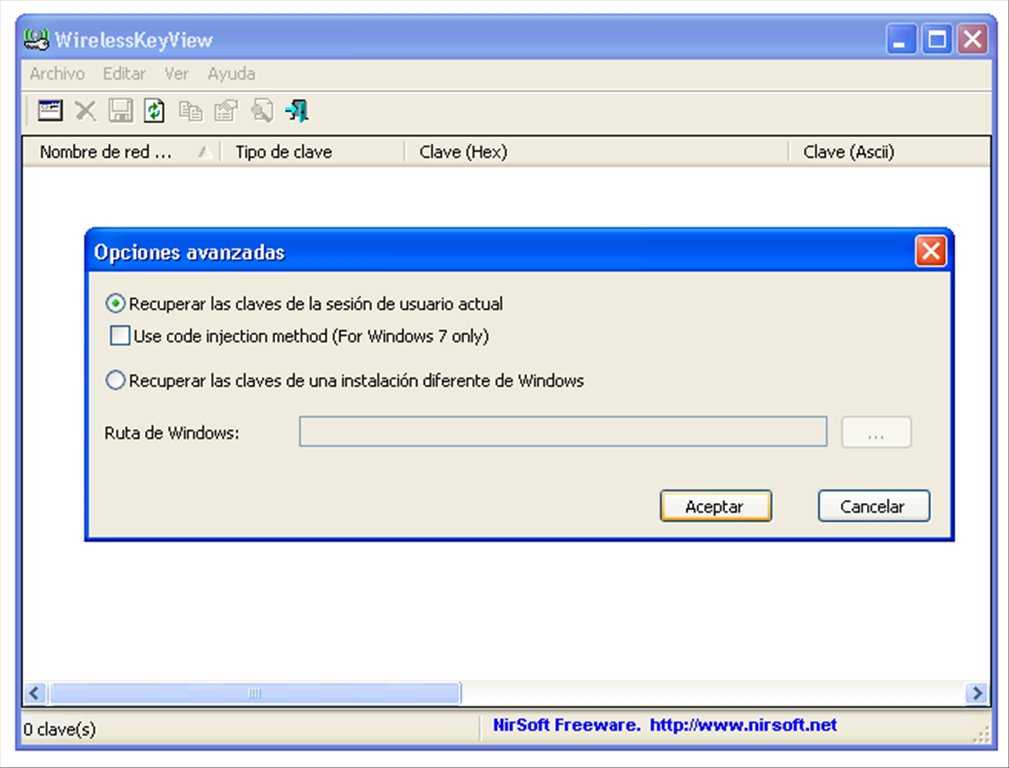The image size is (1009, 768).
Task: Click the Delete (X) toolbar icon
Action: coord(86,111)
